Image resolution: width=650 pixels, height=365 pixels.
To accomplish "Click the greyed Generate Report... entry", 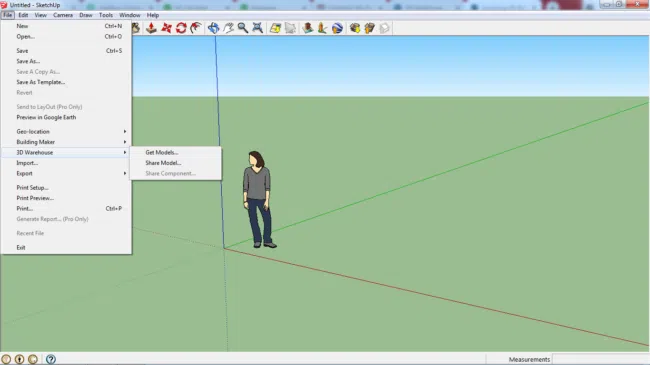I will pos(66,219).
